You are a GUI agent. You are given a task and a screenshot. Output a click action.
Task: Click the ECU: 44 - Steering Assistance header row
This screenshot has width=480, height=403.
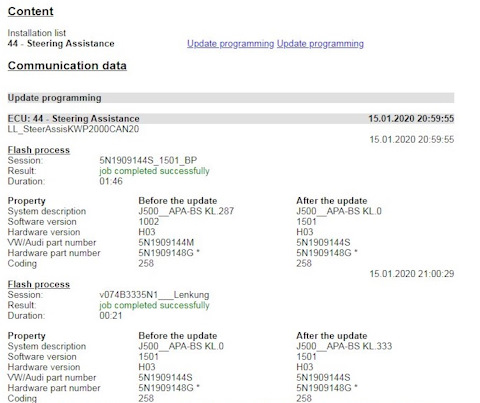(x=231, y=119)
